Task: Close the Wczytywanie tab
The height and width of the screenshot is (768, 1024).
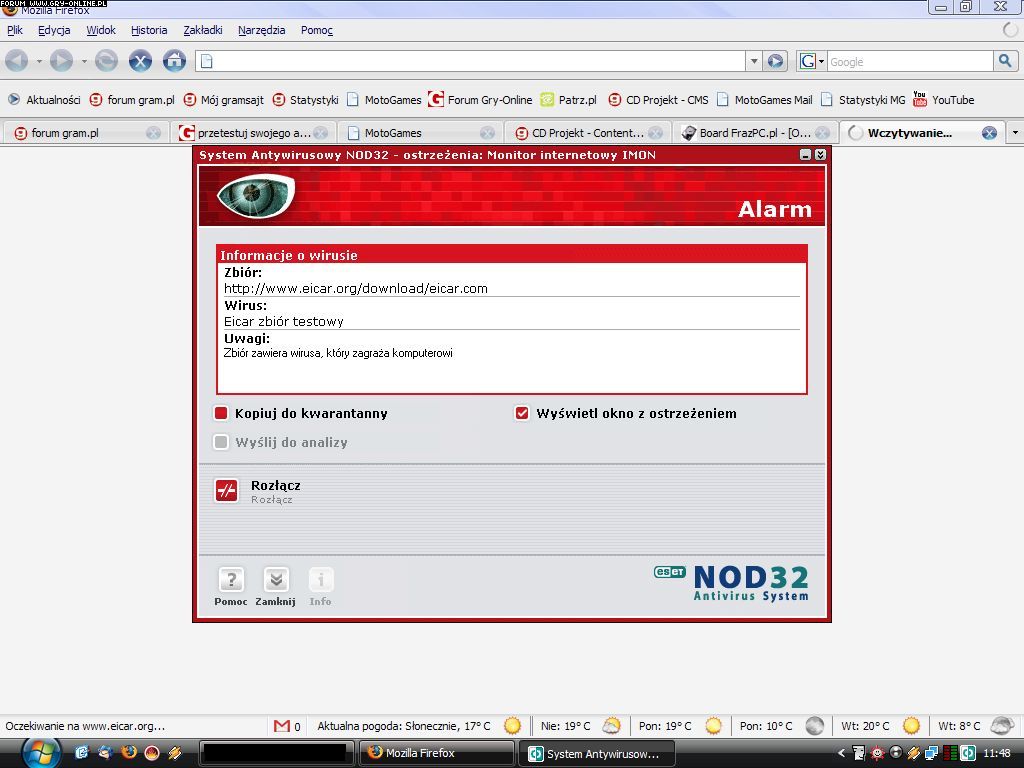Action: coord(989,133)
